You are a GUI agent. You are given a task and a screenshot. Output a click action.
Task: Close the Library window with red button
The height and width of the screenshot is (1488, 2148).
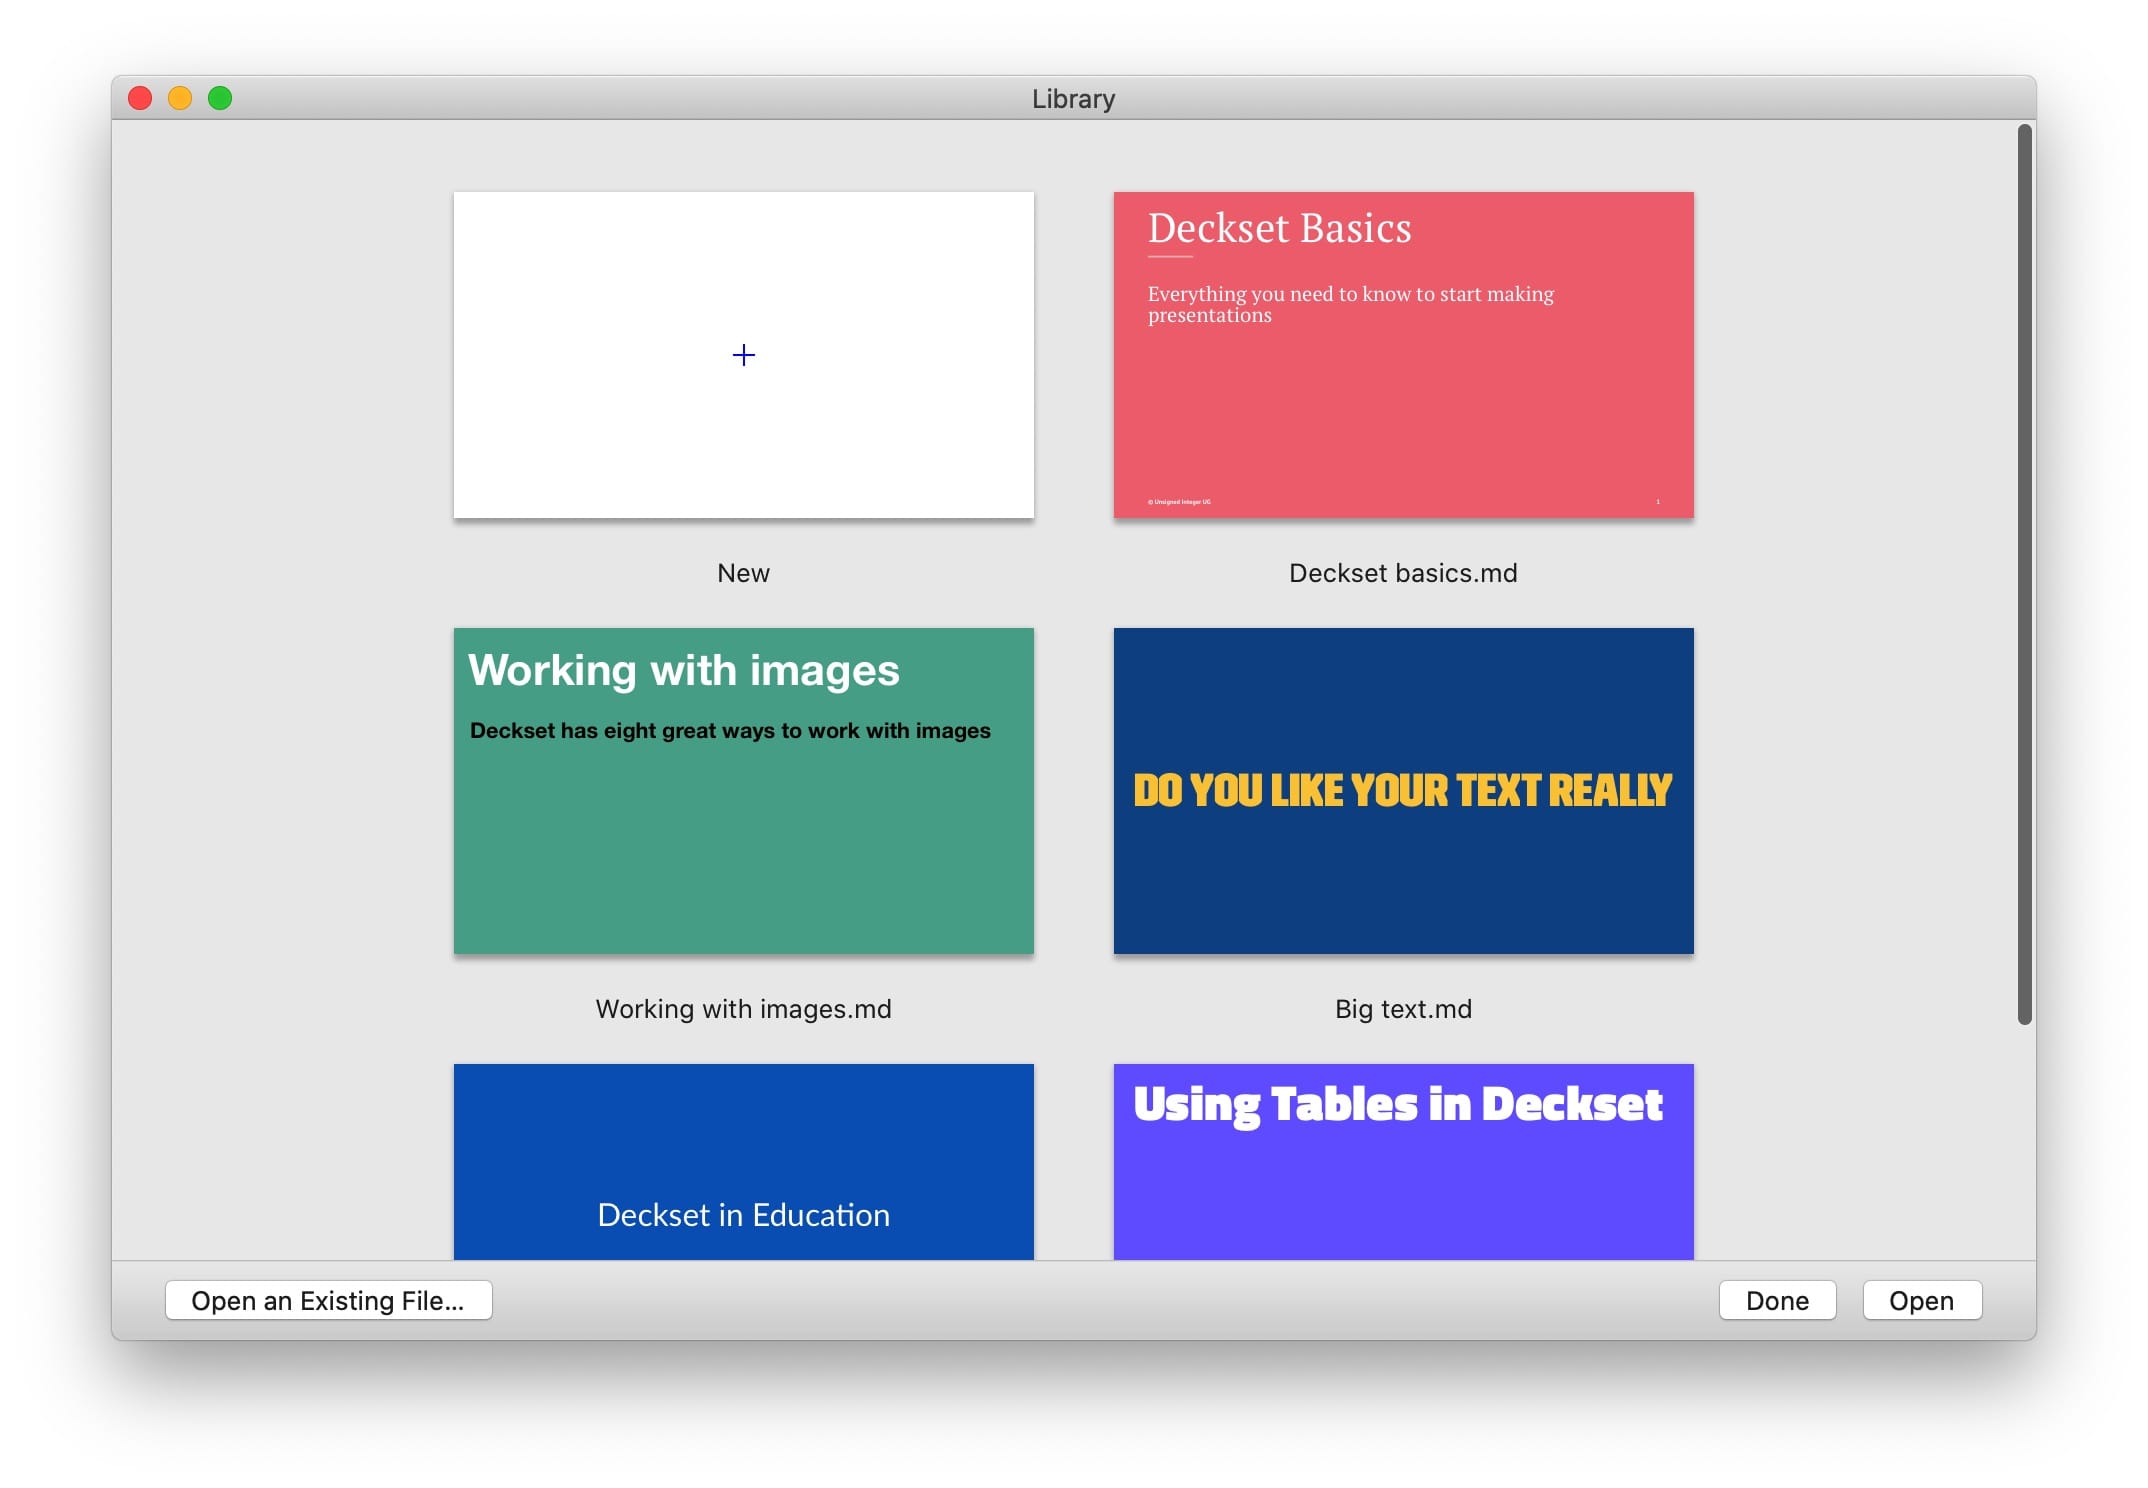140,98
